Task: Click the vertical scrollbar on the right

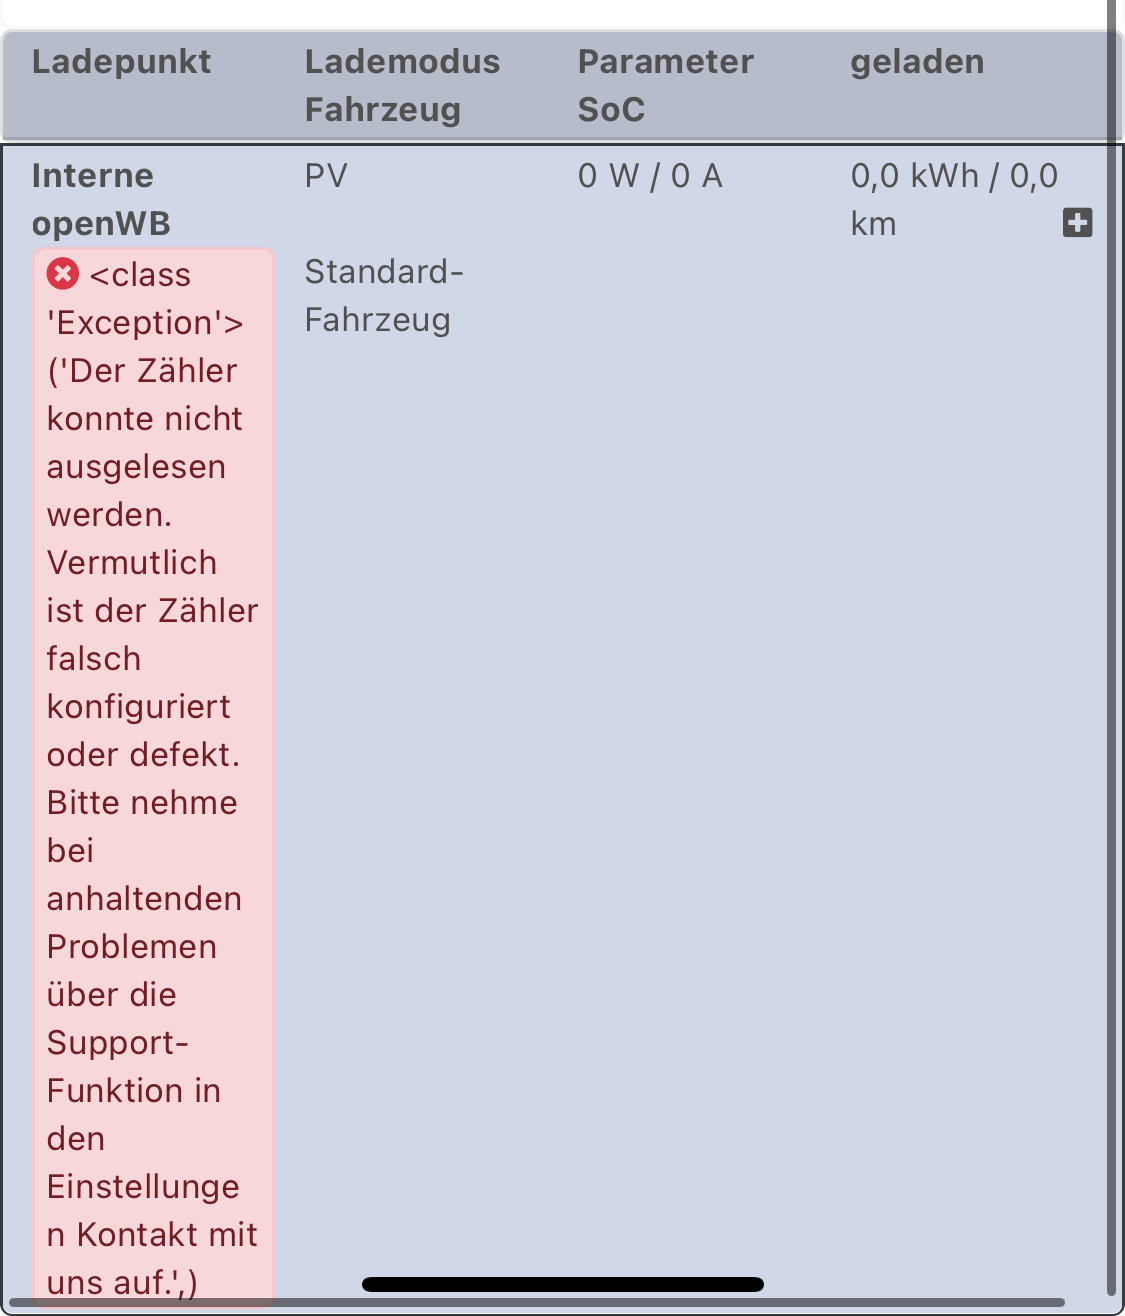Action: click(1111, 650)
